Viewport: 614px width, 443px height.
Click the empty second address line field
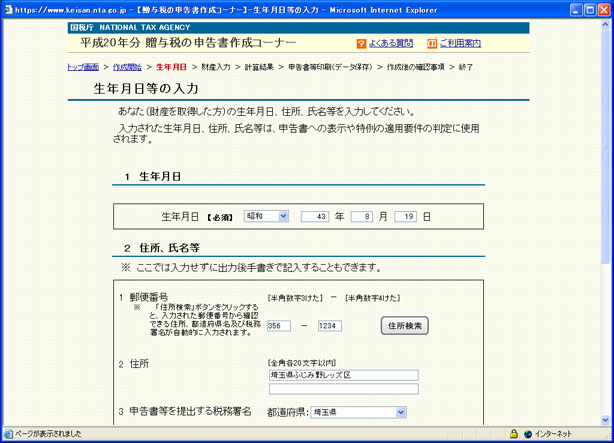click(x=344, y=389)
